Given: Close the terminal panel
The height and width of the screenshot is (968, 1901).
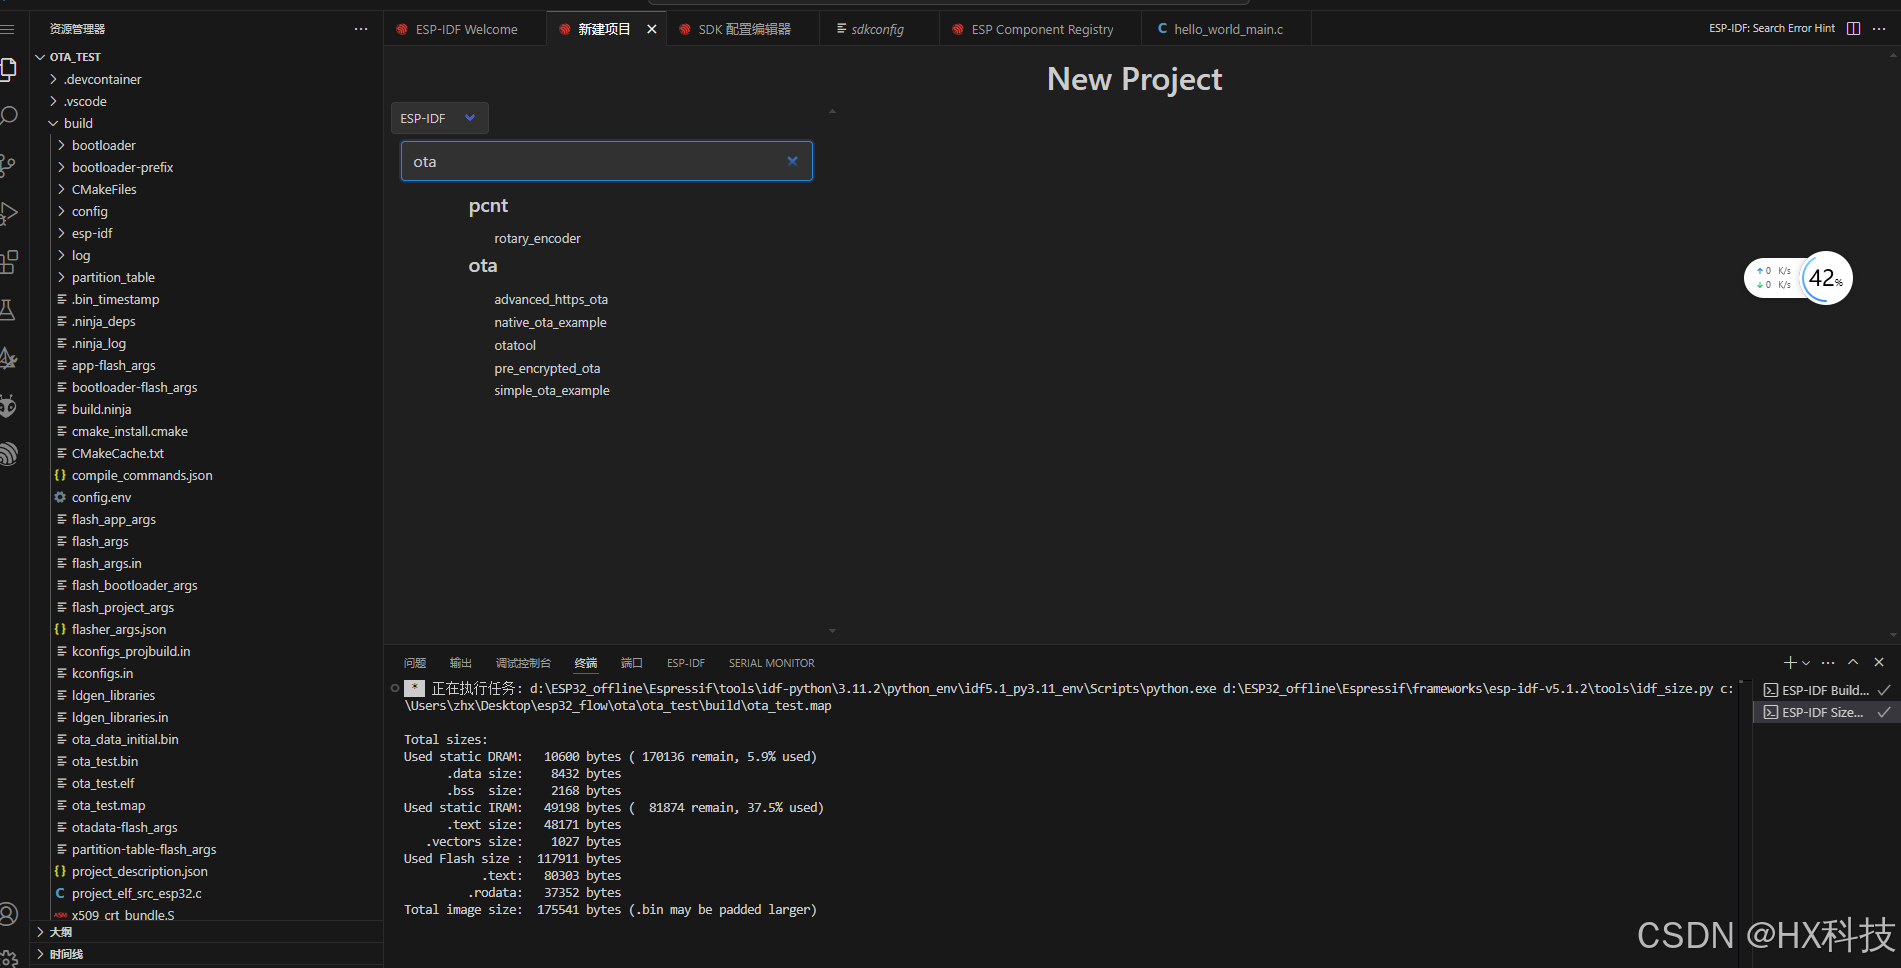Looking at the screenshot, I should pos(1879,662).
